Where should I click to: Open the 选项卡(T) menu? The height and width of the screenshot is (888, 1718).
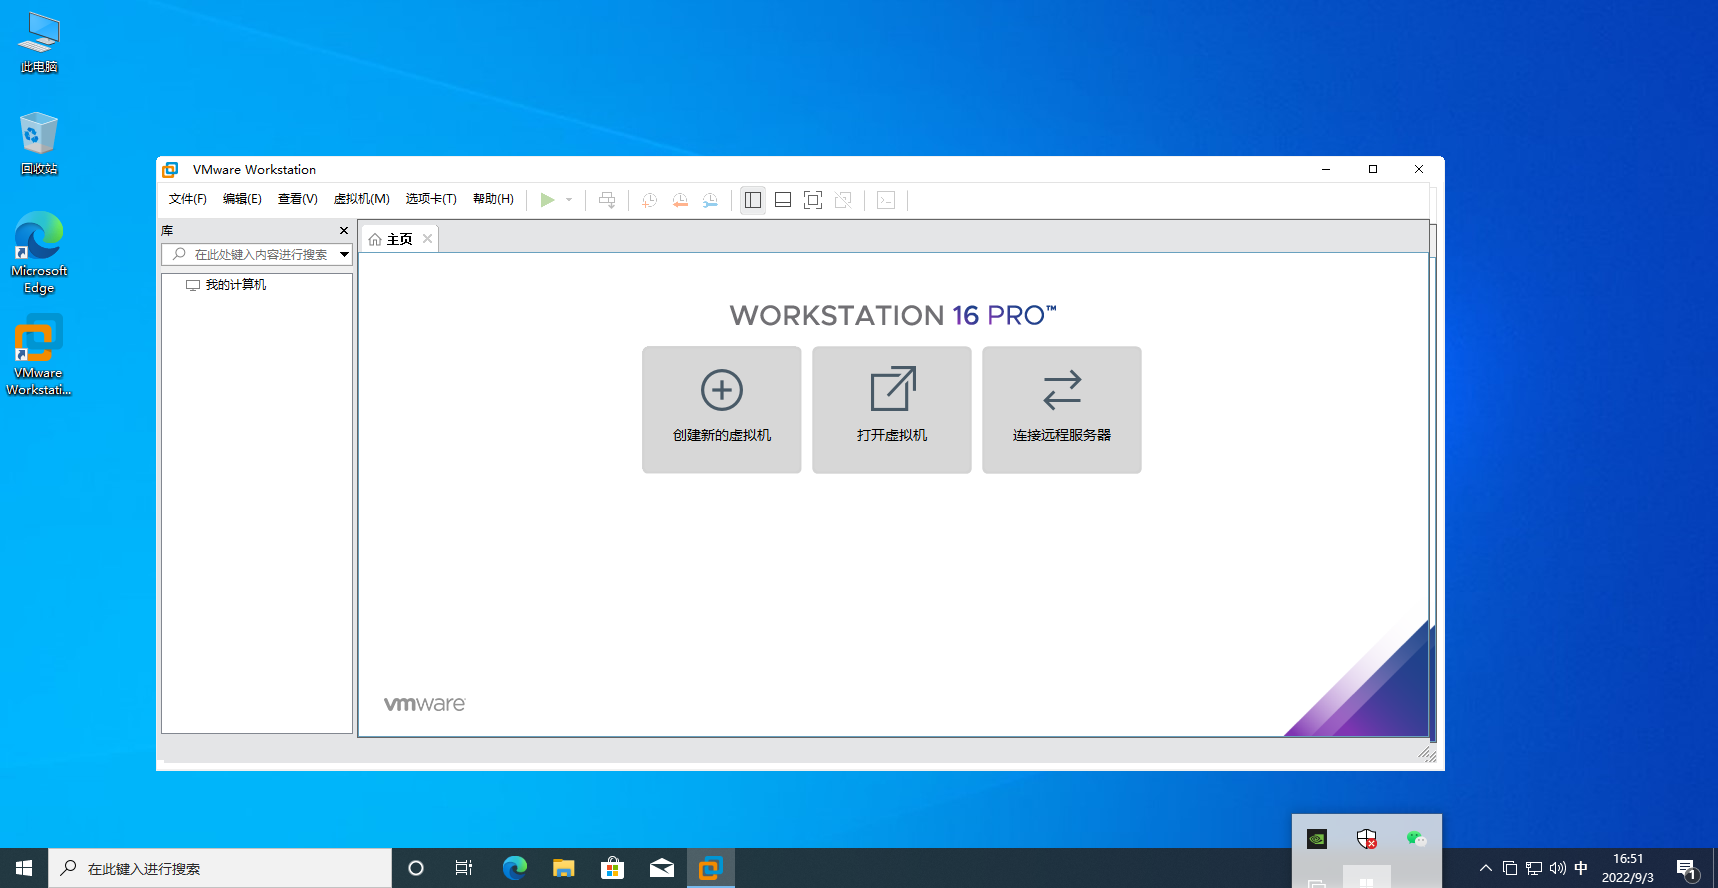(x=431, y=199)
